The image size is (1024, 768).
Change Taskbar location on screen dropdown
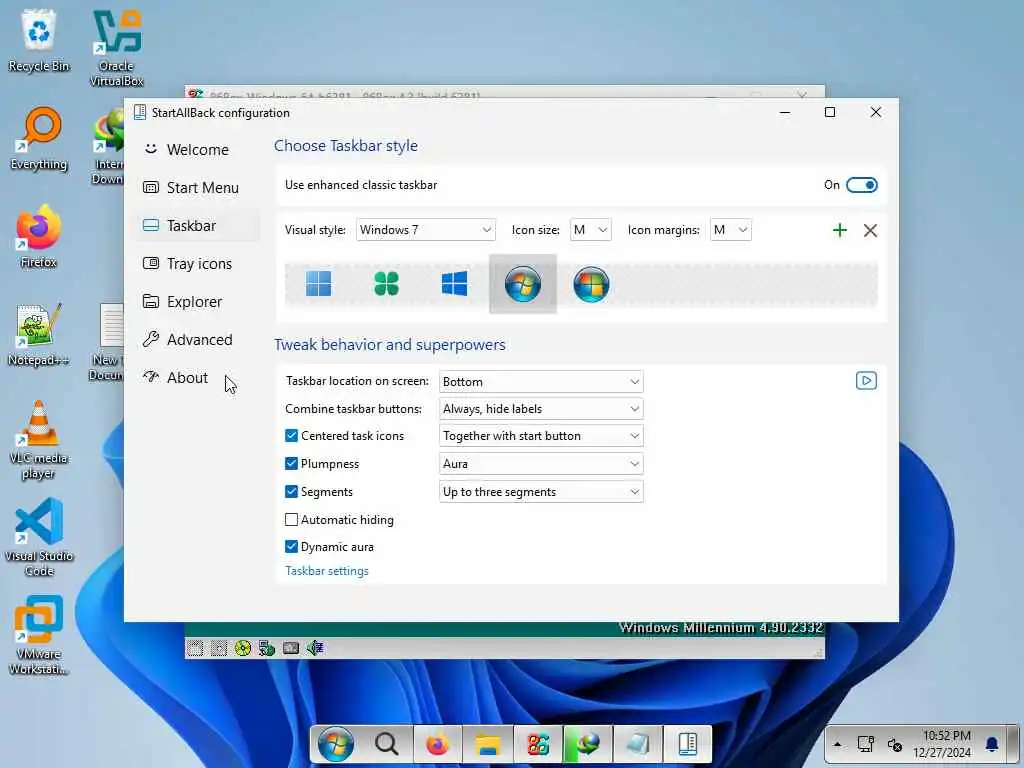coord(541,381)
